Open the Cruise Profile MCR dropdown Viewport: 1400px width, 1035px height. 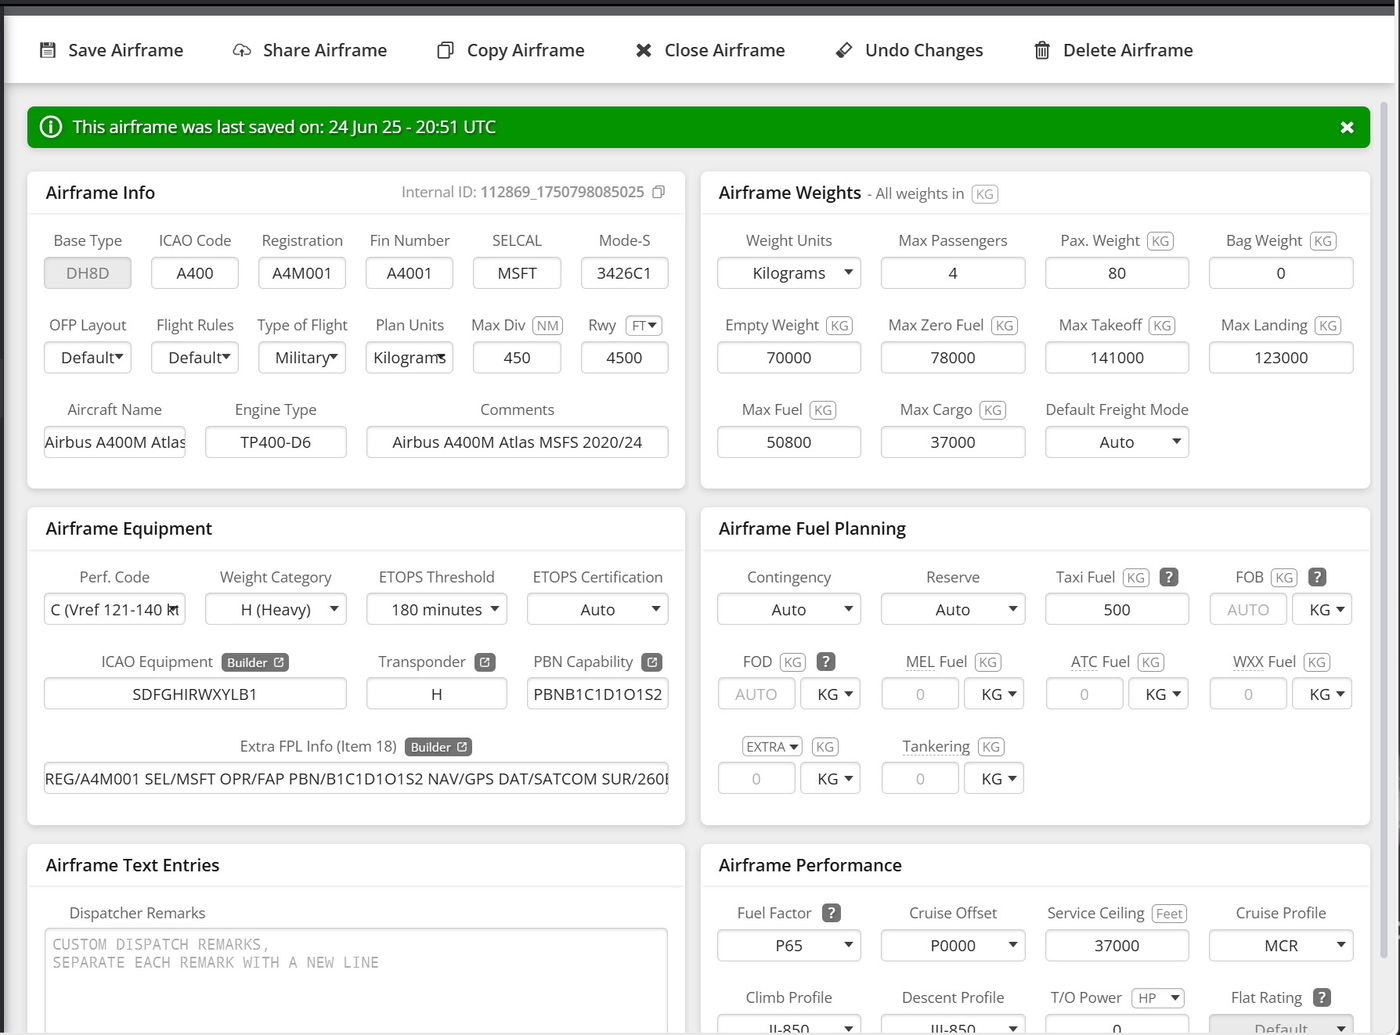pos(1281,945)
